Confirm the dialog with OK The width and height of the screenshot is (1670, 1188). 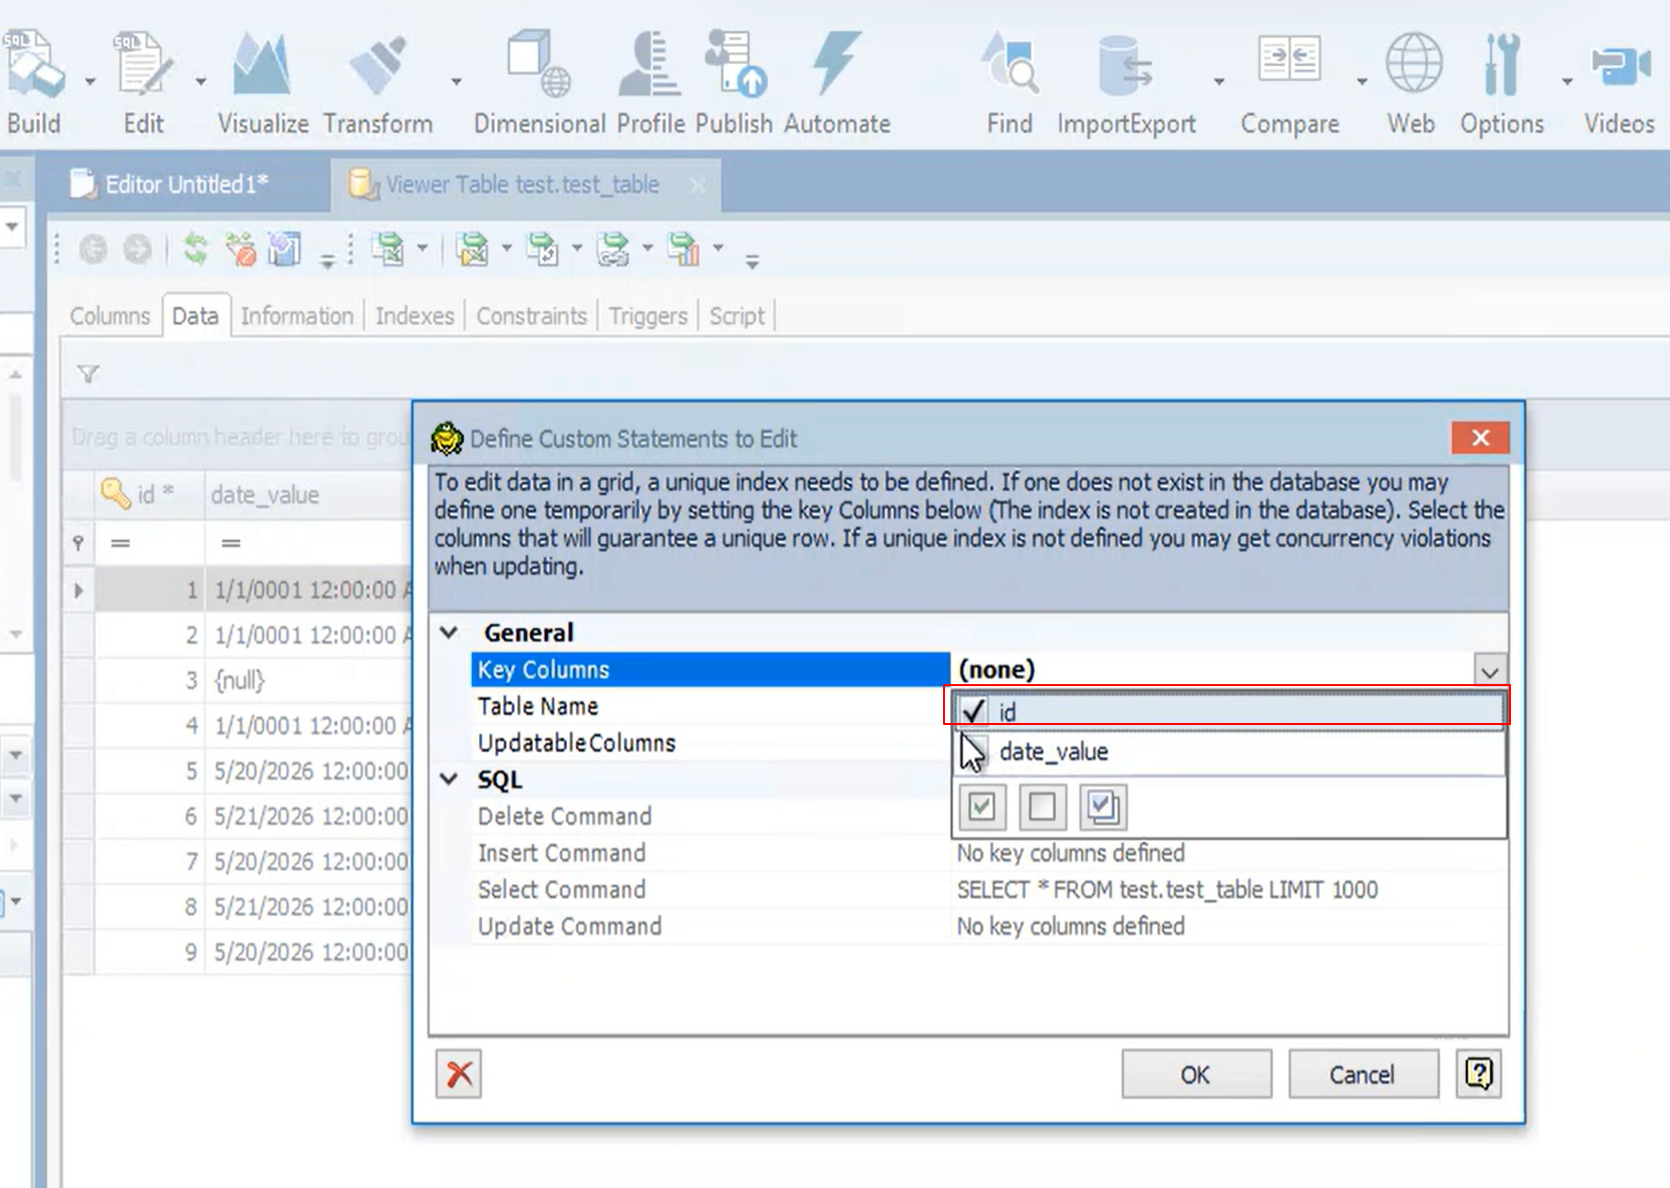point(1196,1074)
